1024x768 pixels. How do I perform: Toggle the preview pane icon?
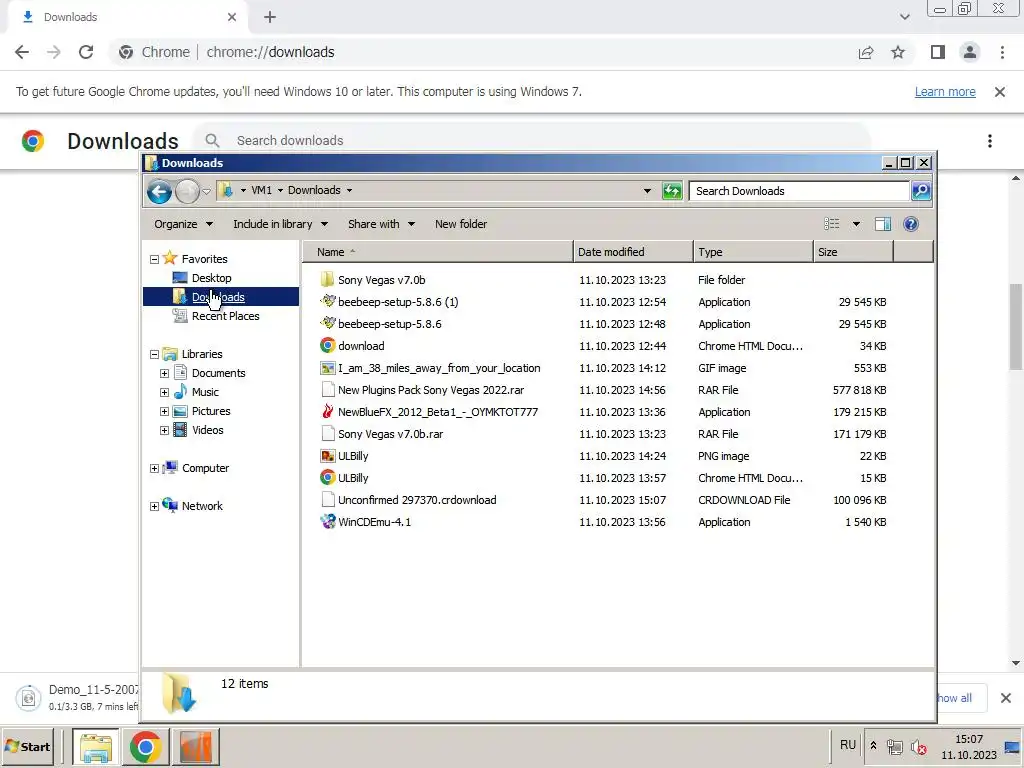click(x=883, y=224)
